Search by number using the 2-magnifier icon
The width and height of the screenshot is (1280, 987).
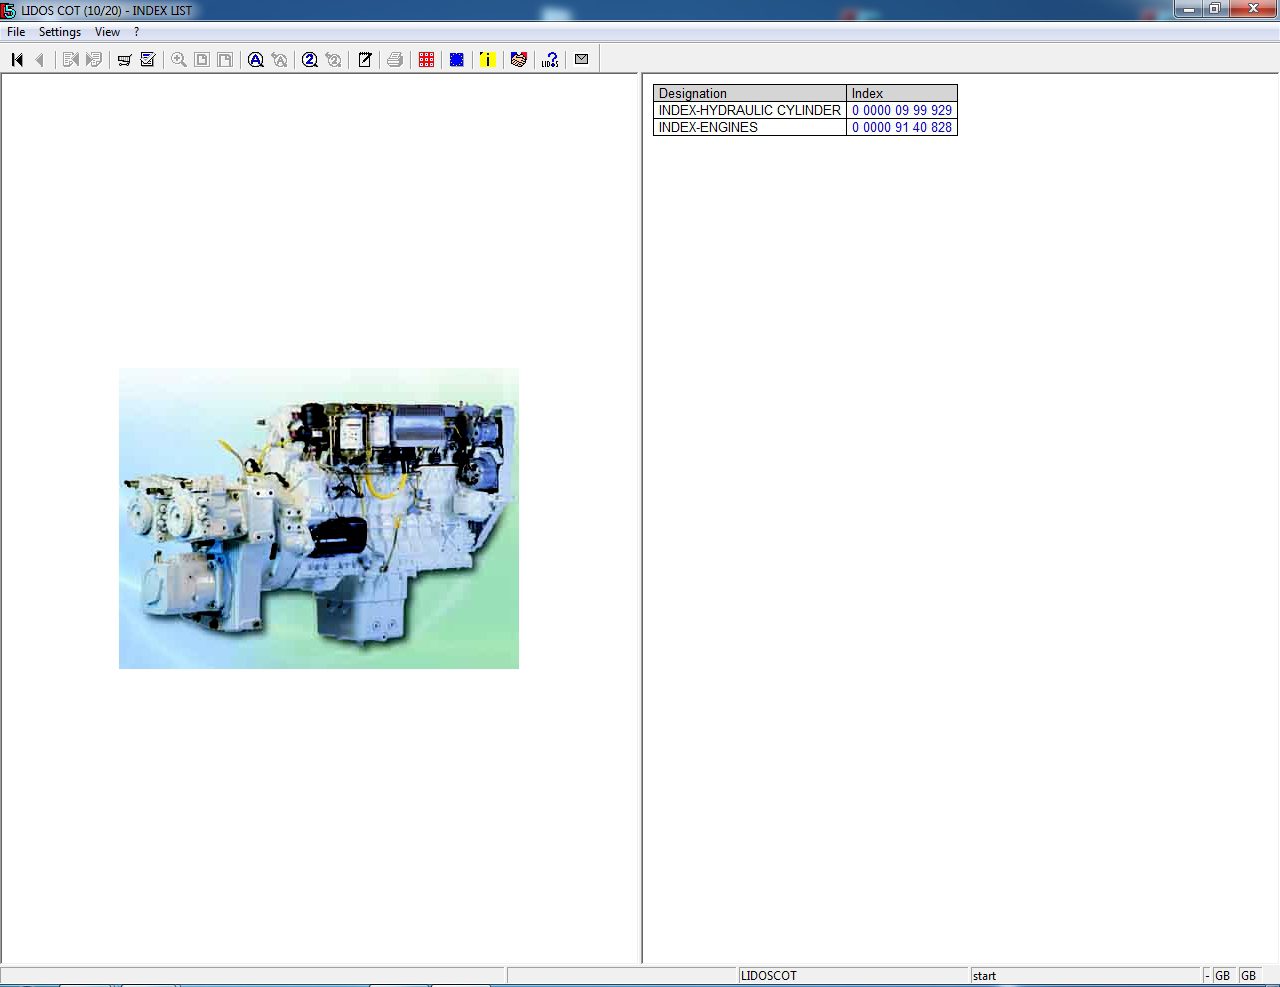[309, 59]
